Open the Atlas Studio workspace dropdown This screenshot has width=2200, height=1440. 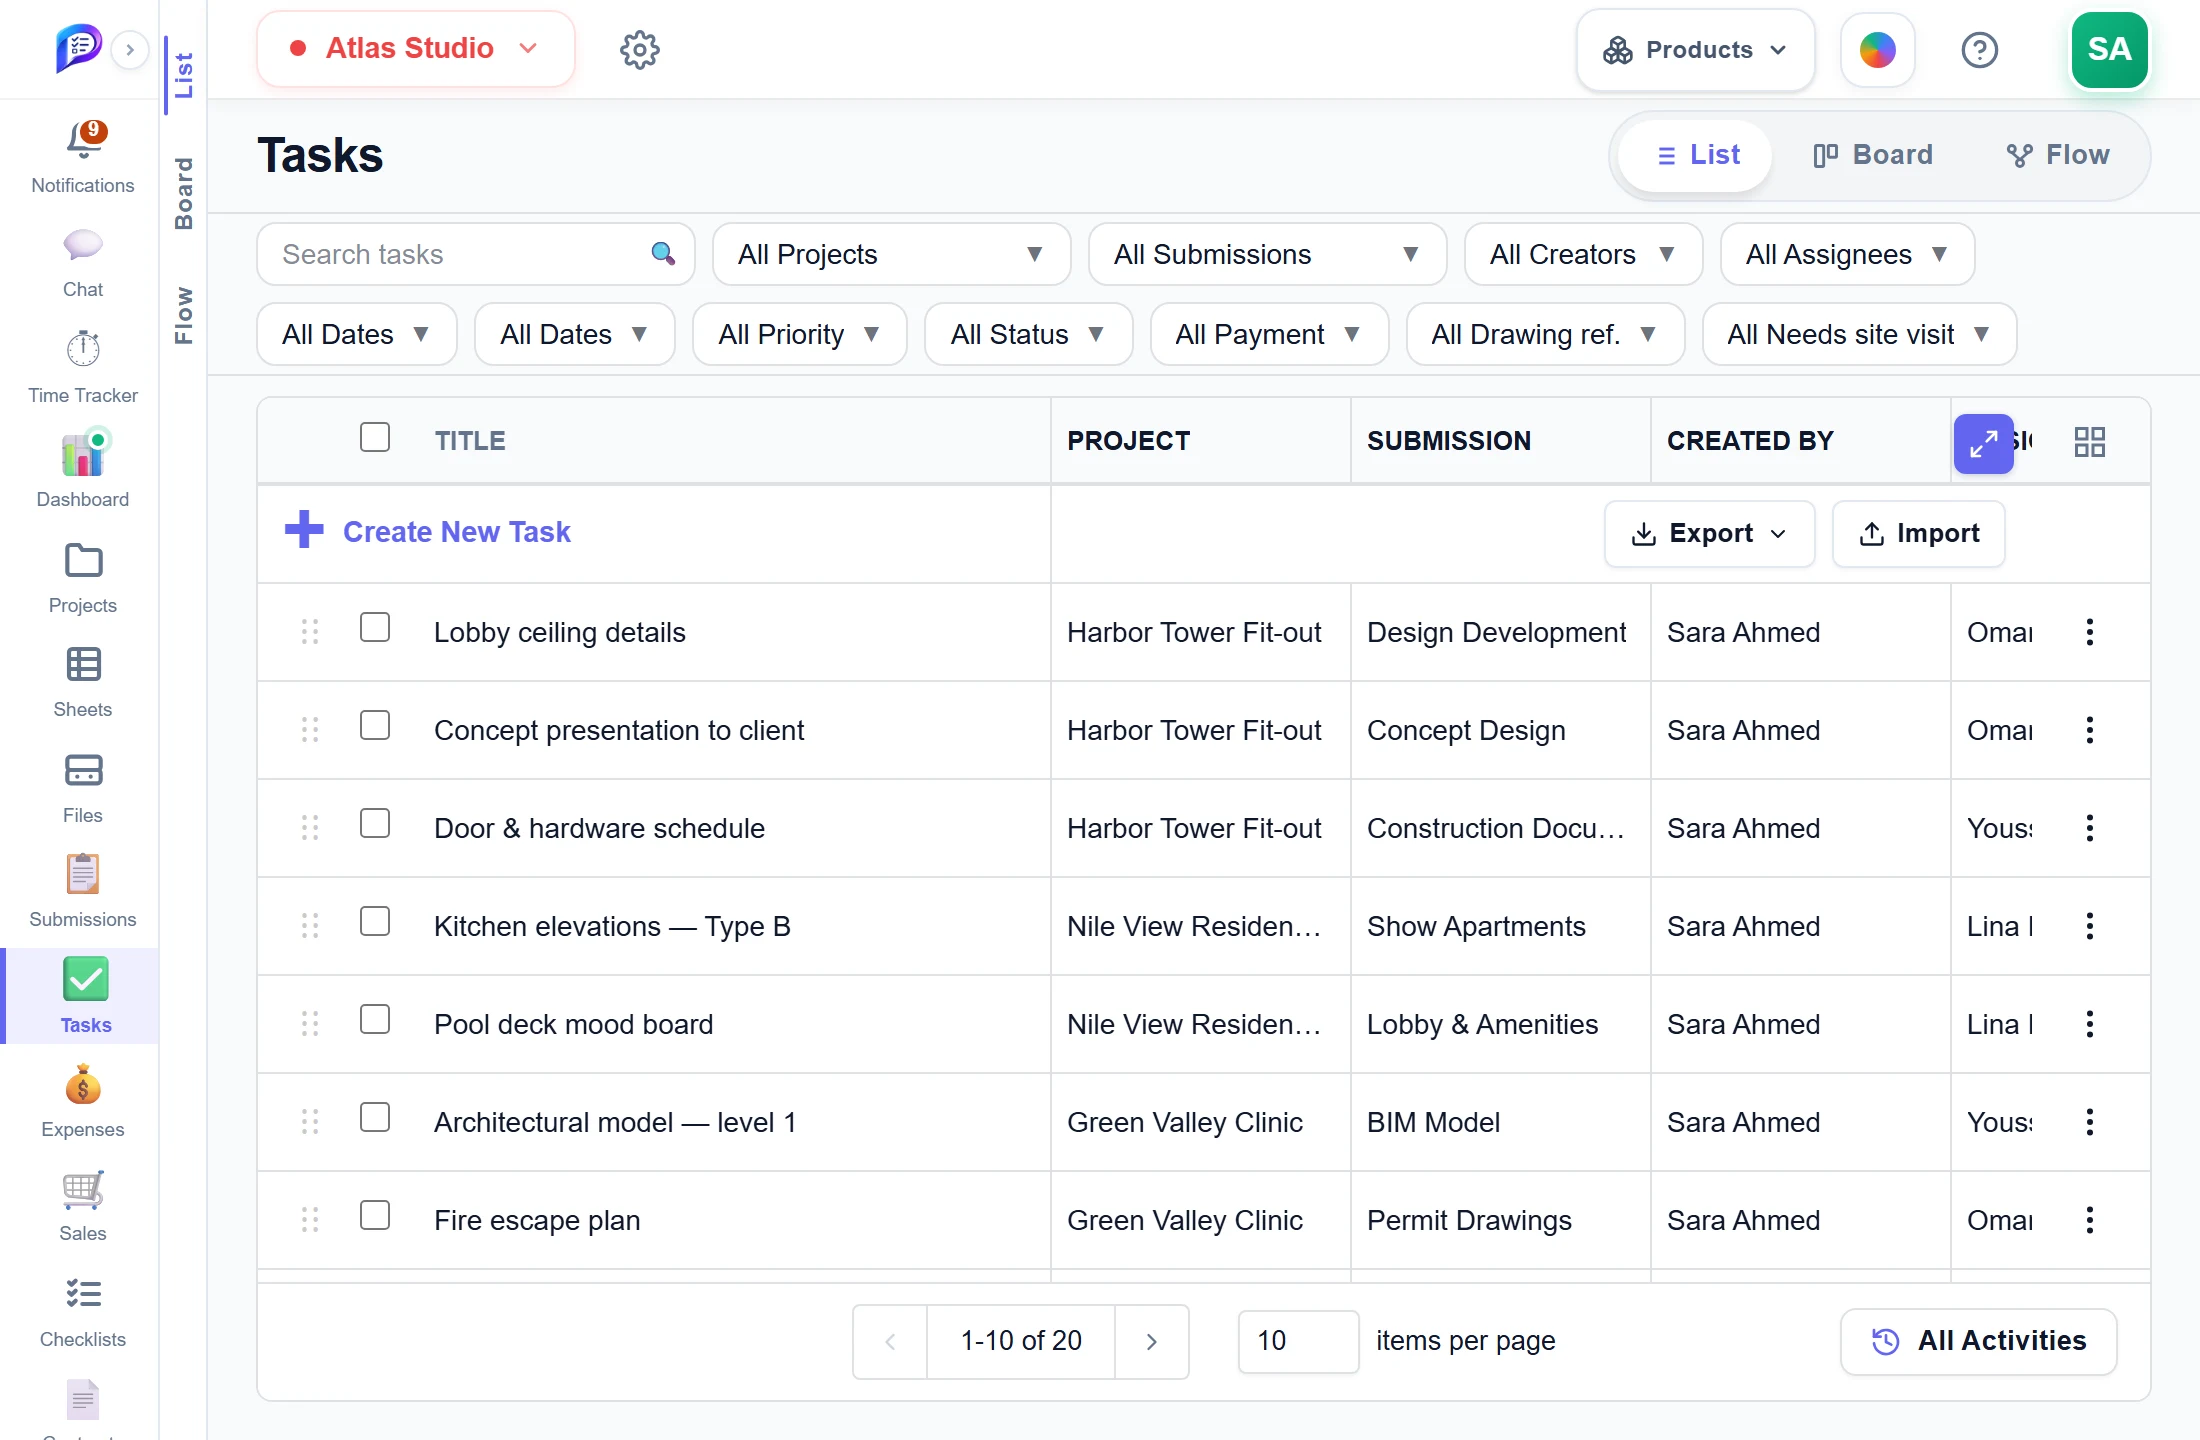coord(415,49)
